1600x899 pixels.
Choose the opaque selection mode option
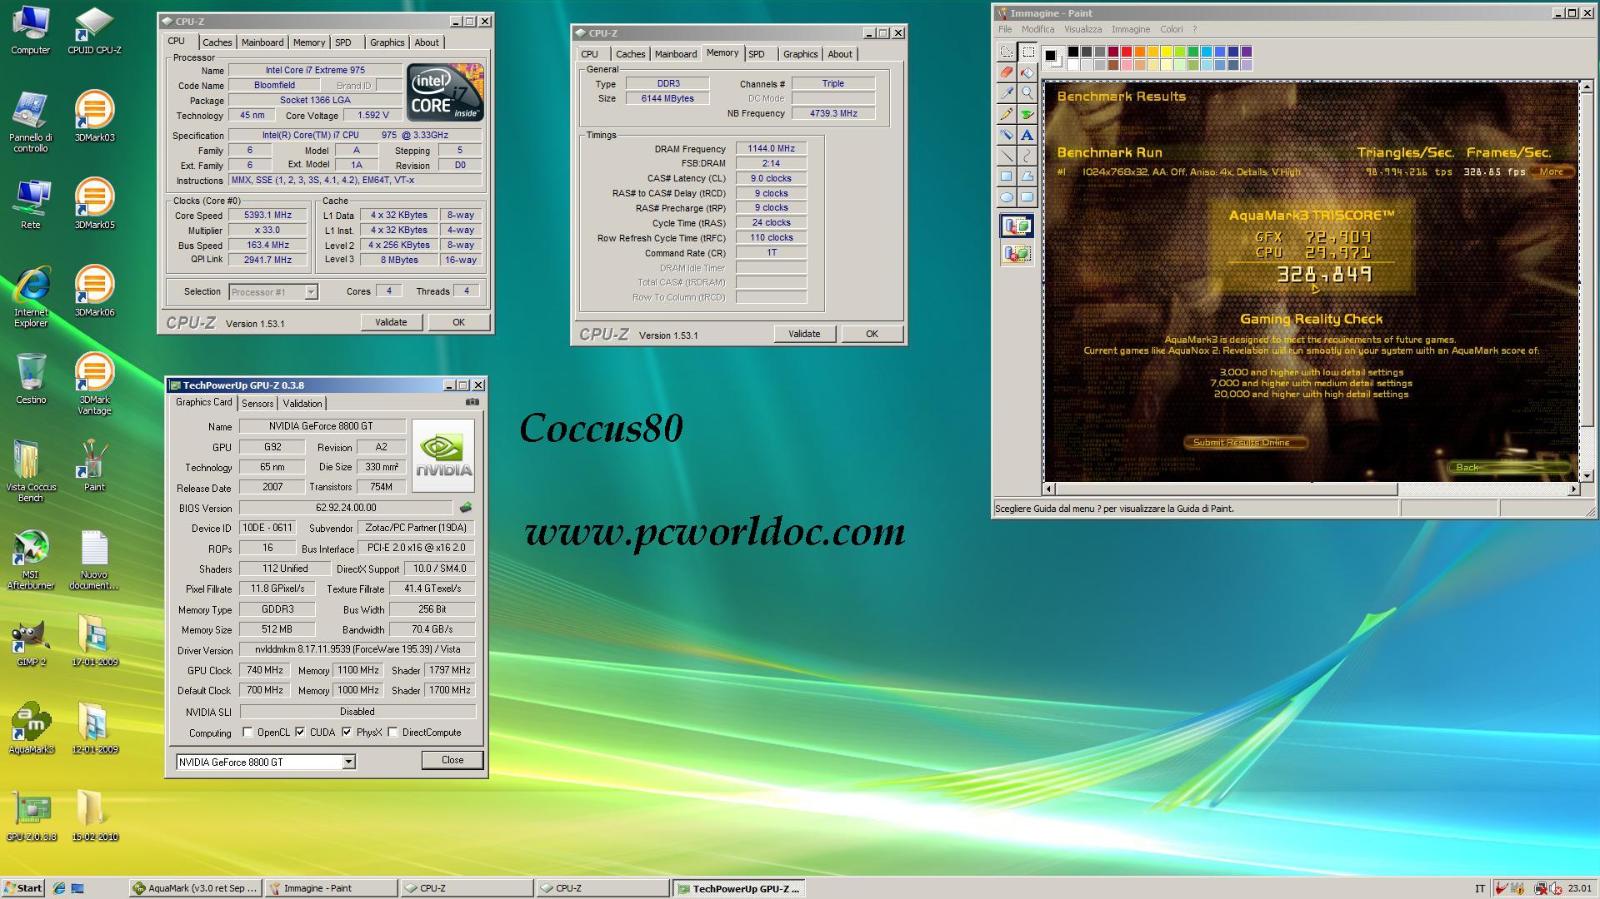pyautogui.click(x=1017, y=226)
